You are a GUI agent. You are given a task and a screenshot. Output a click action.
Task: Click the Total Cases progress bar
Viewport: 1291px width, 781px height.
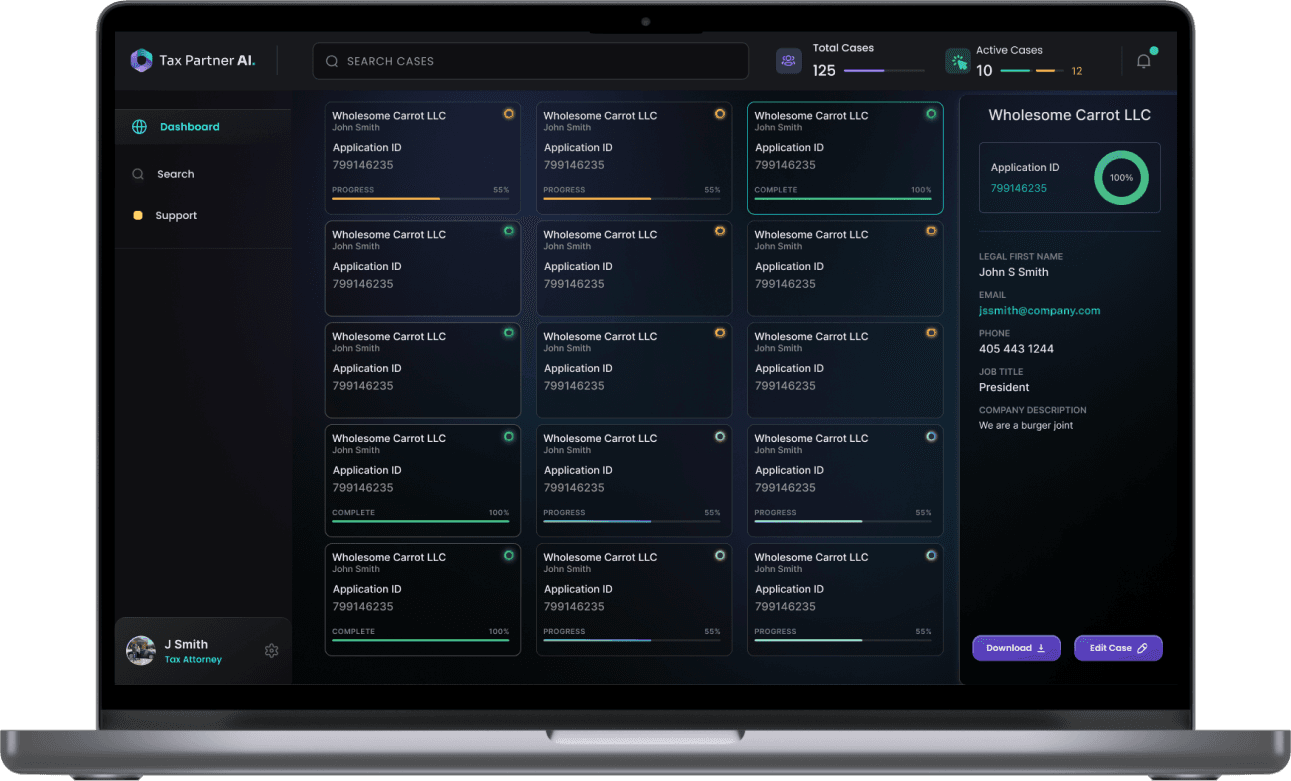coord(884,71)
